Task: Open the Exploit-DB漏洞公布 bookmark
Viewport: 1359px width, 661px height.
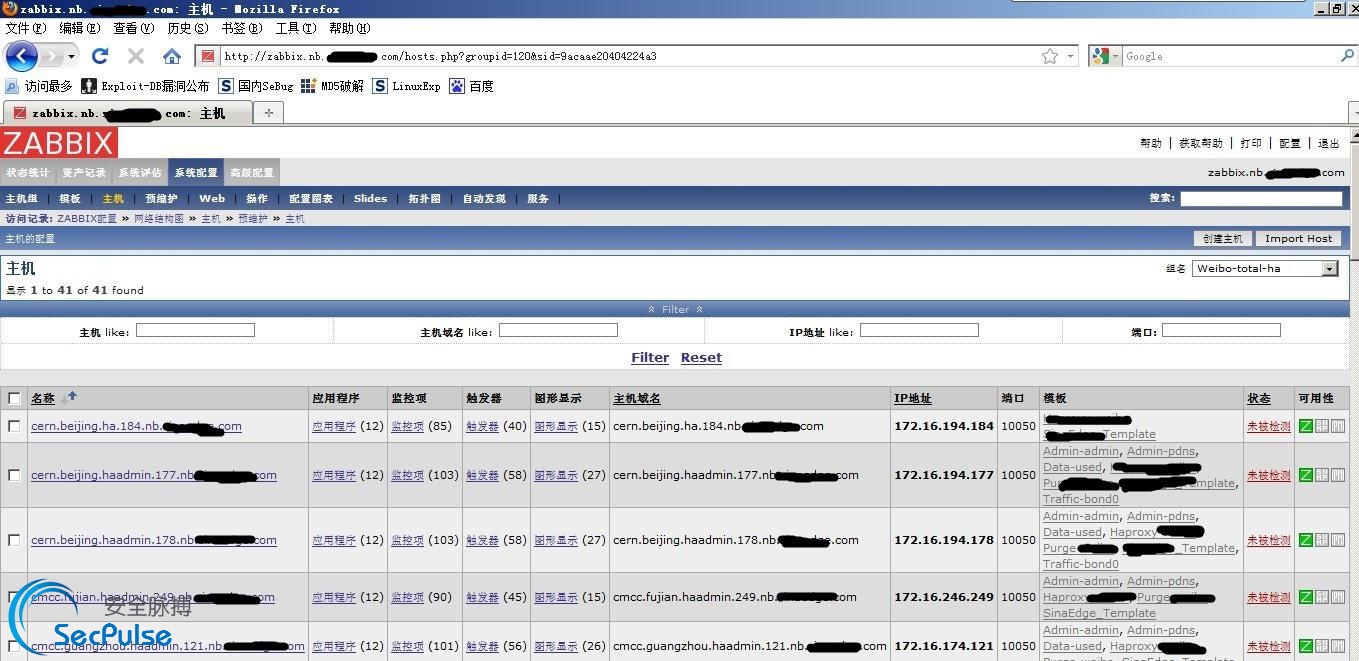Action: [146, 86]
